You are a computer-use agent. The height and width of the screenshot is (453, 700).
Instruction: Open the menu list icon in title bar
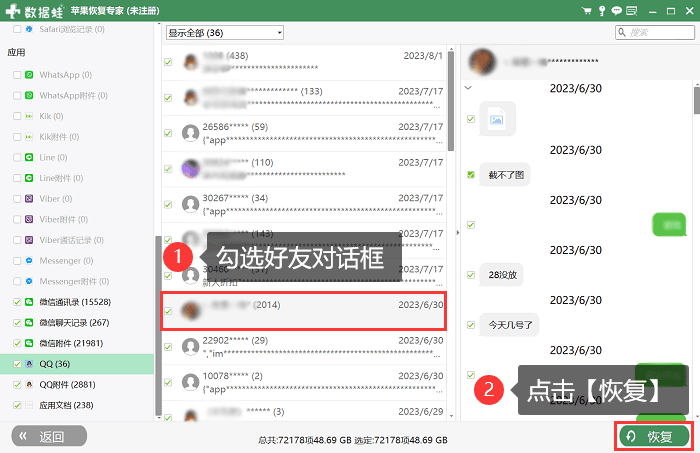(631, 11)
